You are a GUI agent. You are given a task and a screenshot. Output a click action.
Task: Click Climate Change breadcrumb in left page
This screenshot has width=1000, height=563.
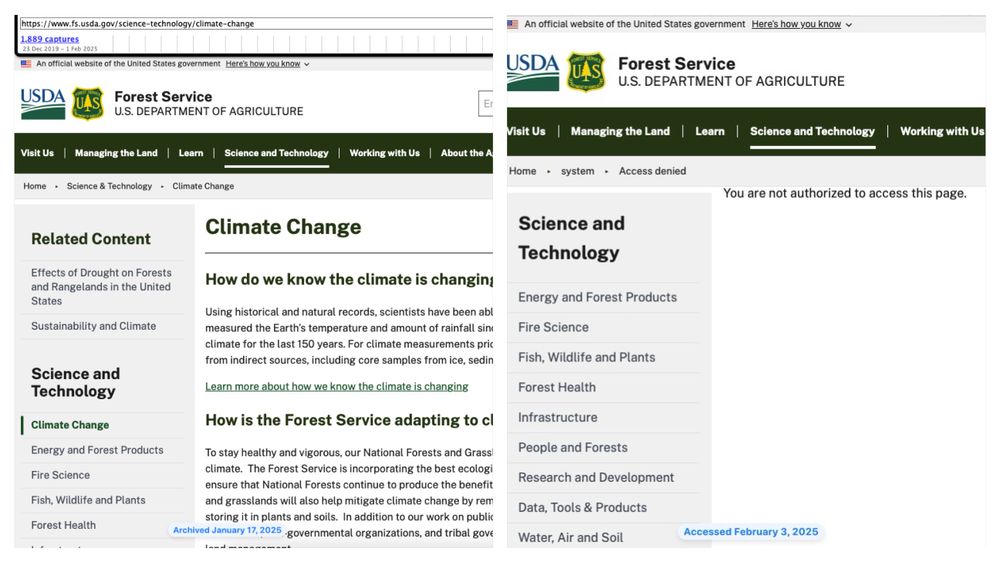(203, 186)
